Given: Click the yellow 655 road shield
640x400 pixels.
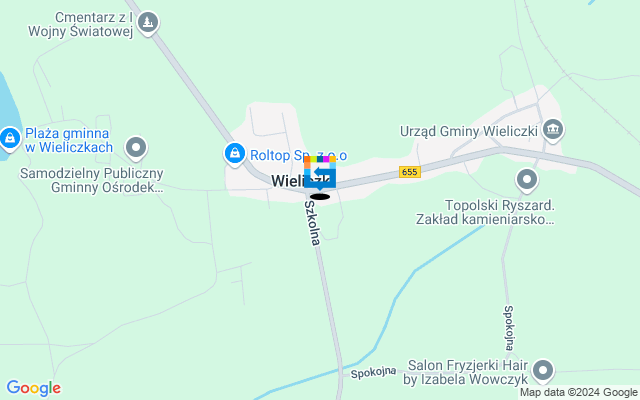Looking at the screenshot, I should (x=410, y=172).
